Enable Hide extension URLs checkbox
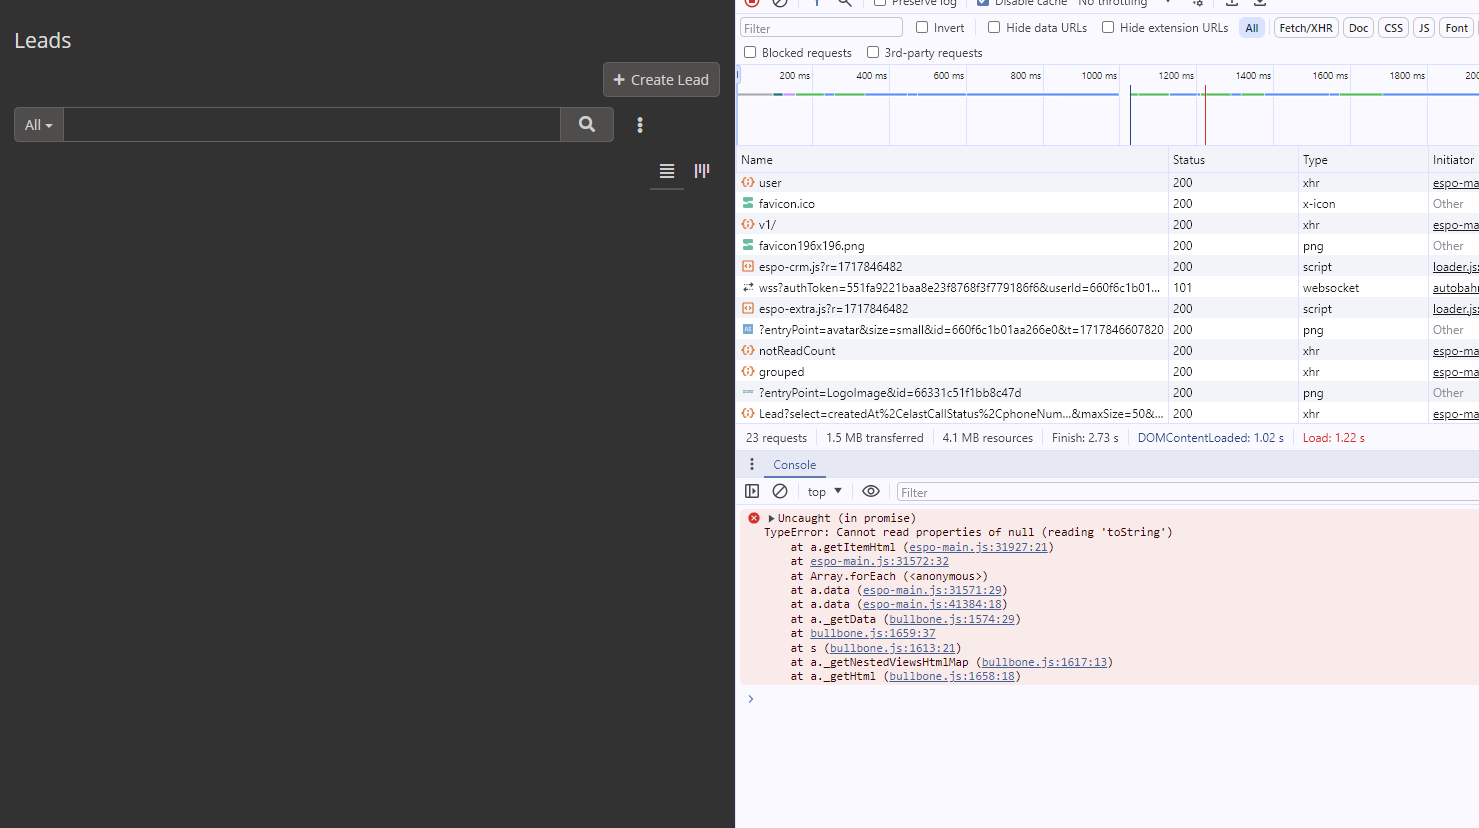This screenshot has height=828, width=1479. click(x=1108, y=27)
